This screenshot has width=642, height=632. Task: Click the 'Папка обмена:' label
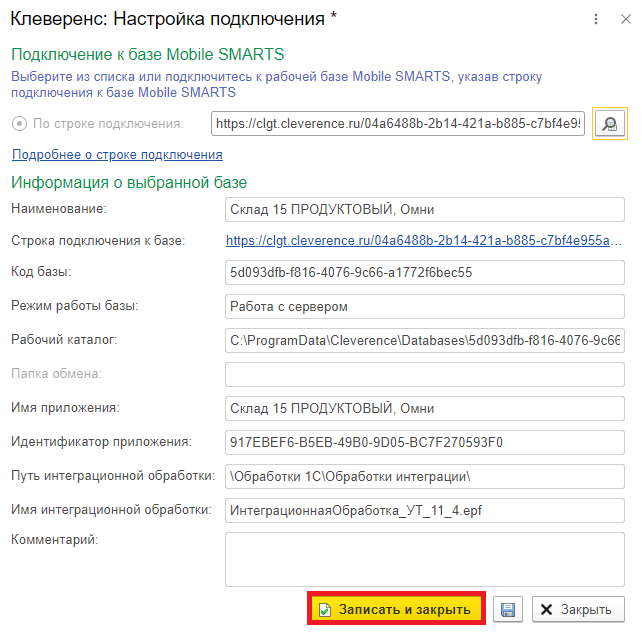56,373
